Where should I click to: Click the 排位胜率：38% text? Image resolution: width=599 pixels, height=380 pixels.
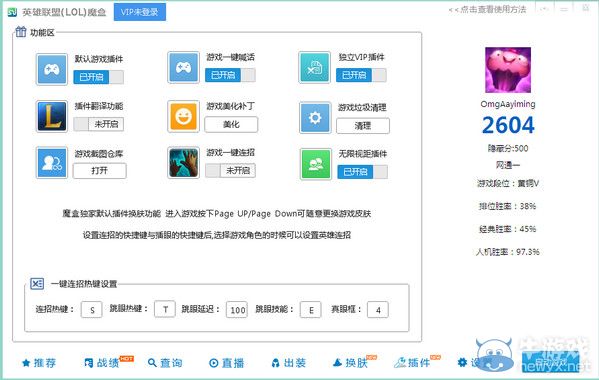pos(508,206)
